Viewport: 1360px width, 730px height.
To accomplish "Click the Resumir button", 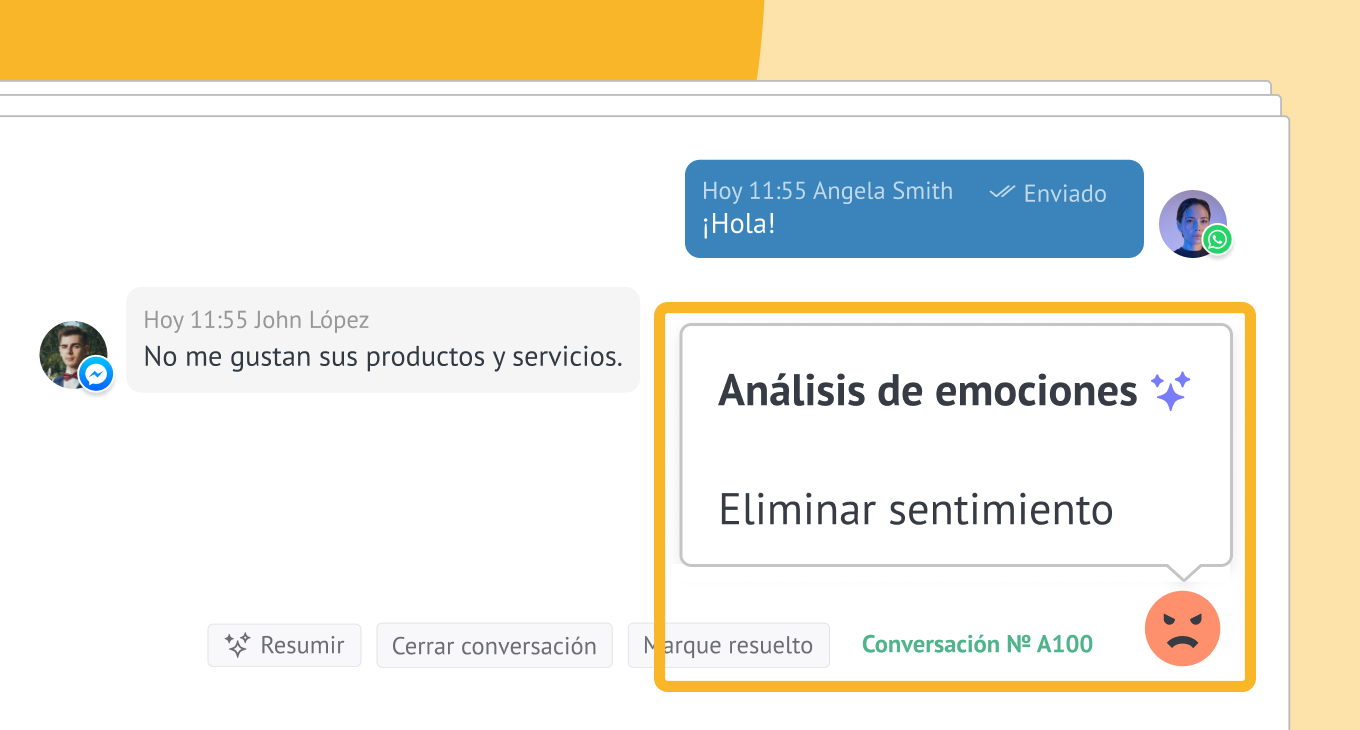I will point(284,645).
